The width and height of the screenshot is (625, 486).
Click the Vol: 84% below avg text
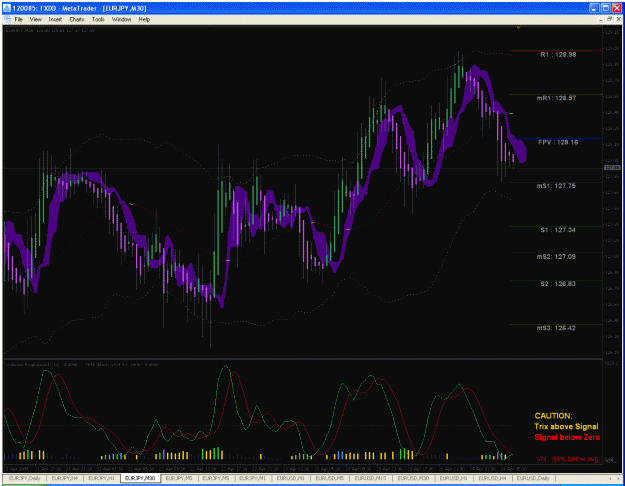coord(567,459)
